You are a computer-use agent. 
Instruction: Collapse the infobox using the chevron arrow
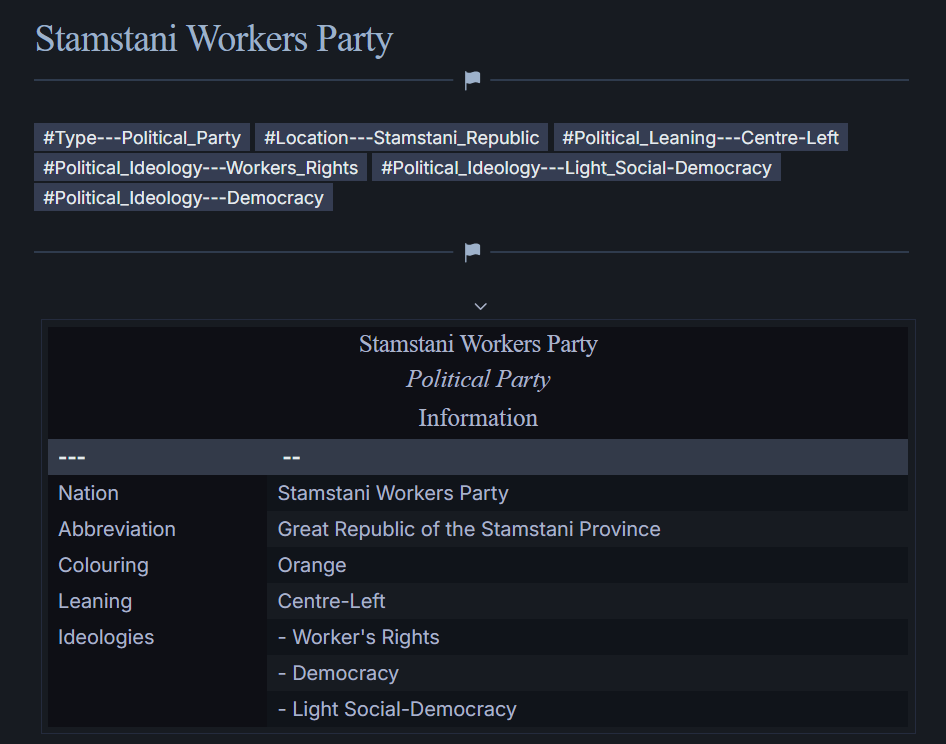[480, 306]
